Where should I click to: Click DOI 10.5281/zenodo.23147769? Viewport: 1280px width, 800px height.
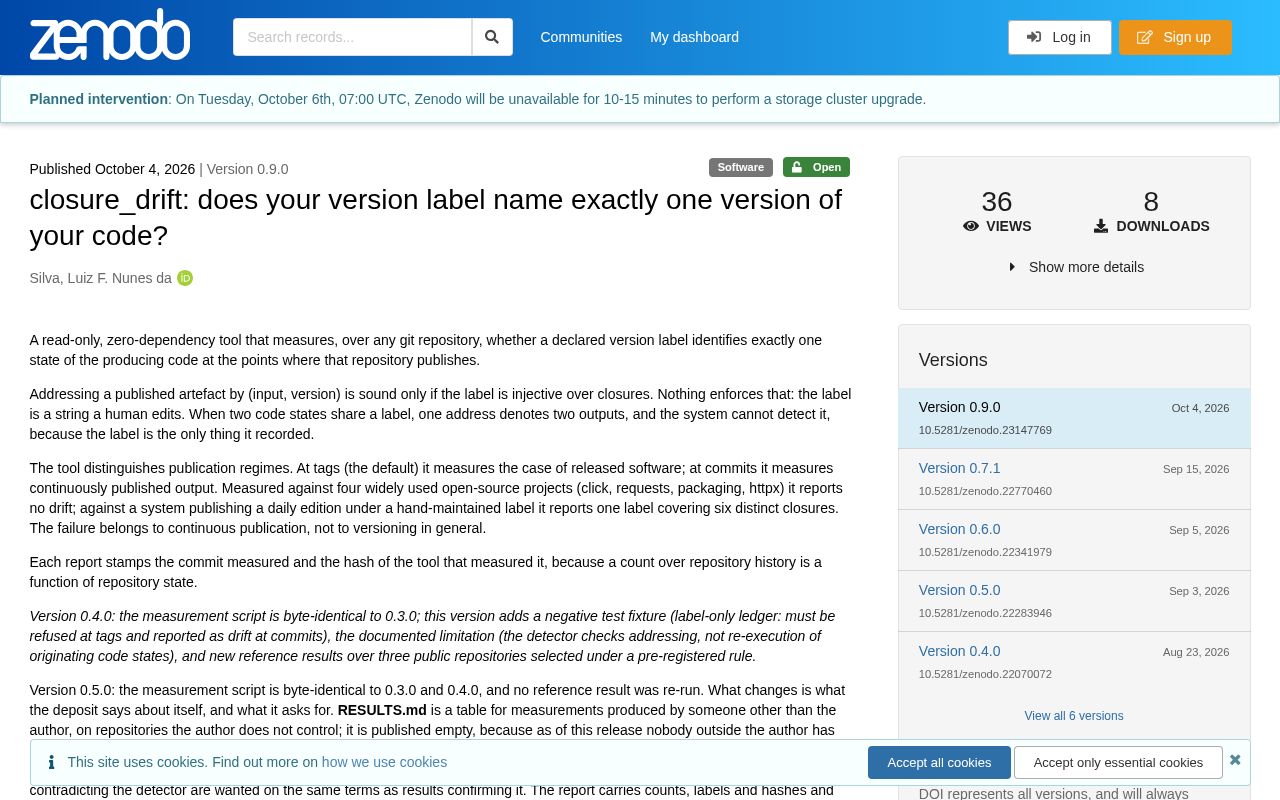click(985, 430)
